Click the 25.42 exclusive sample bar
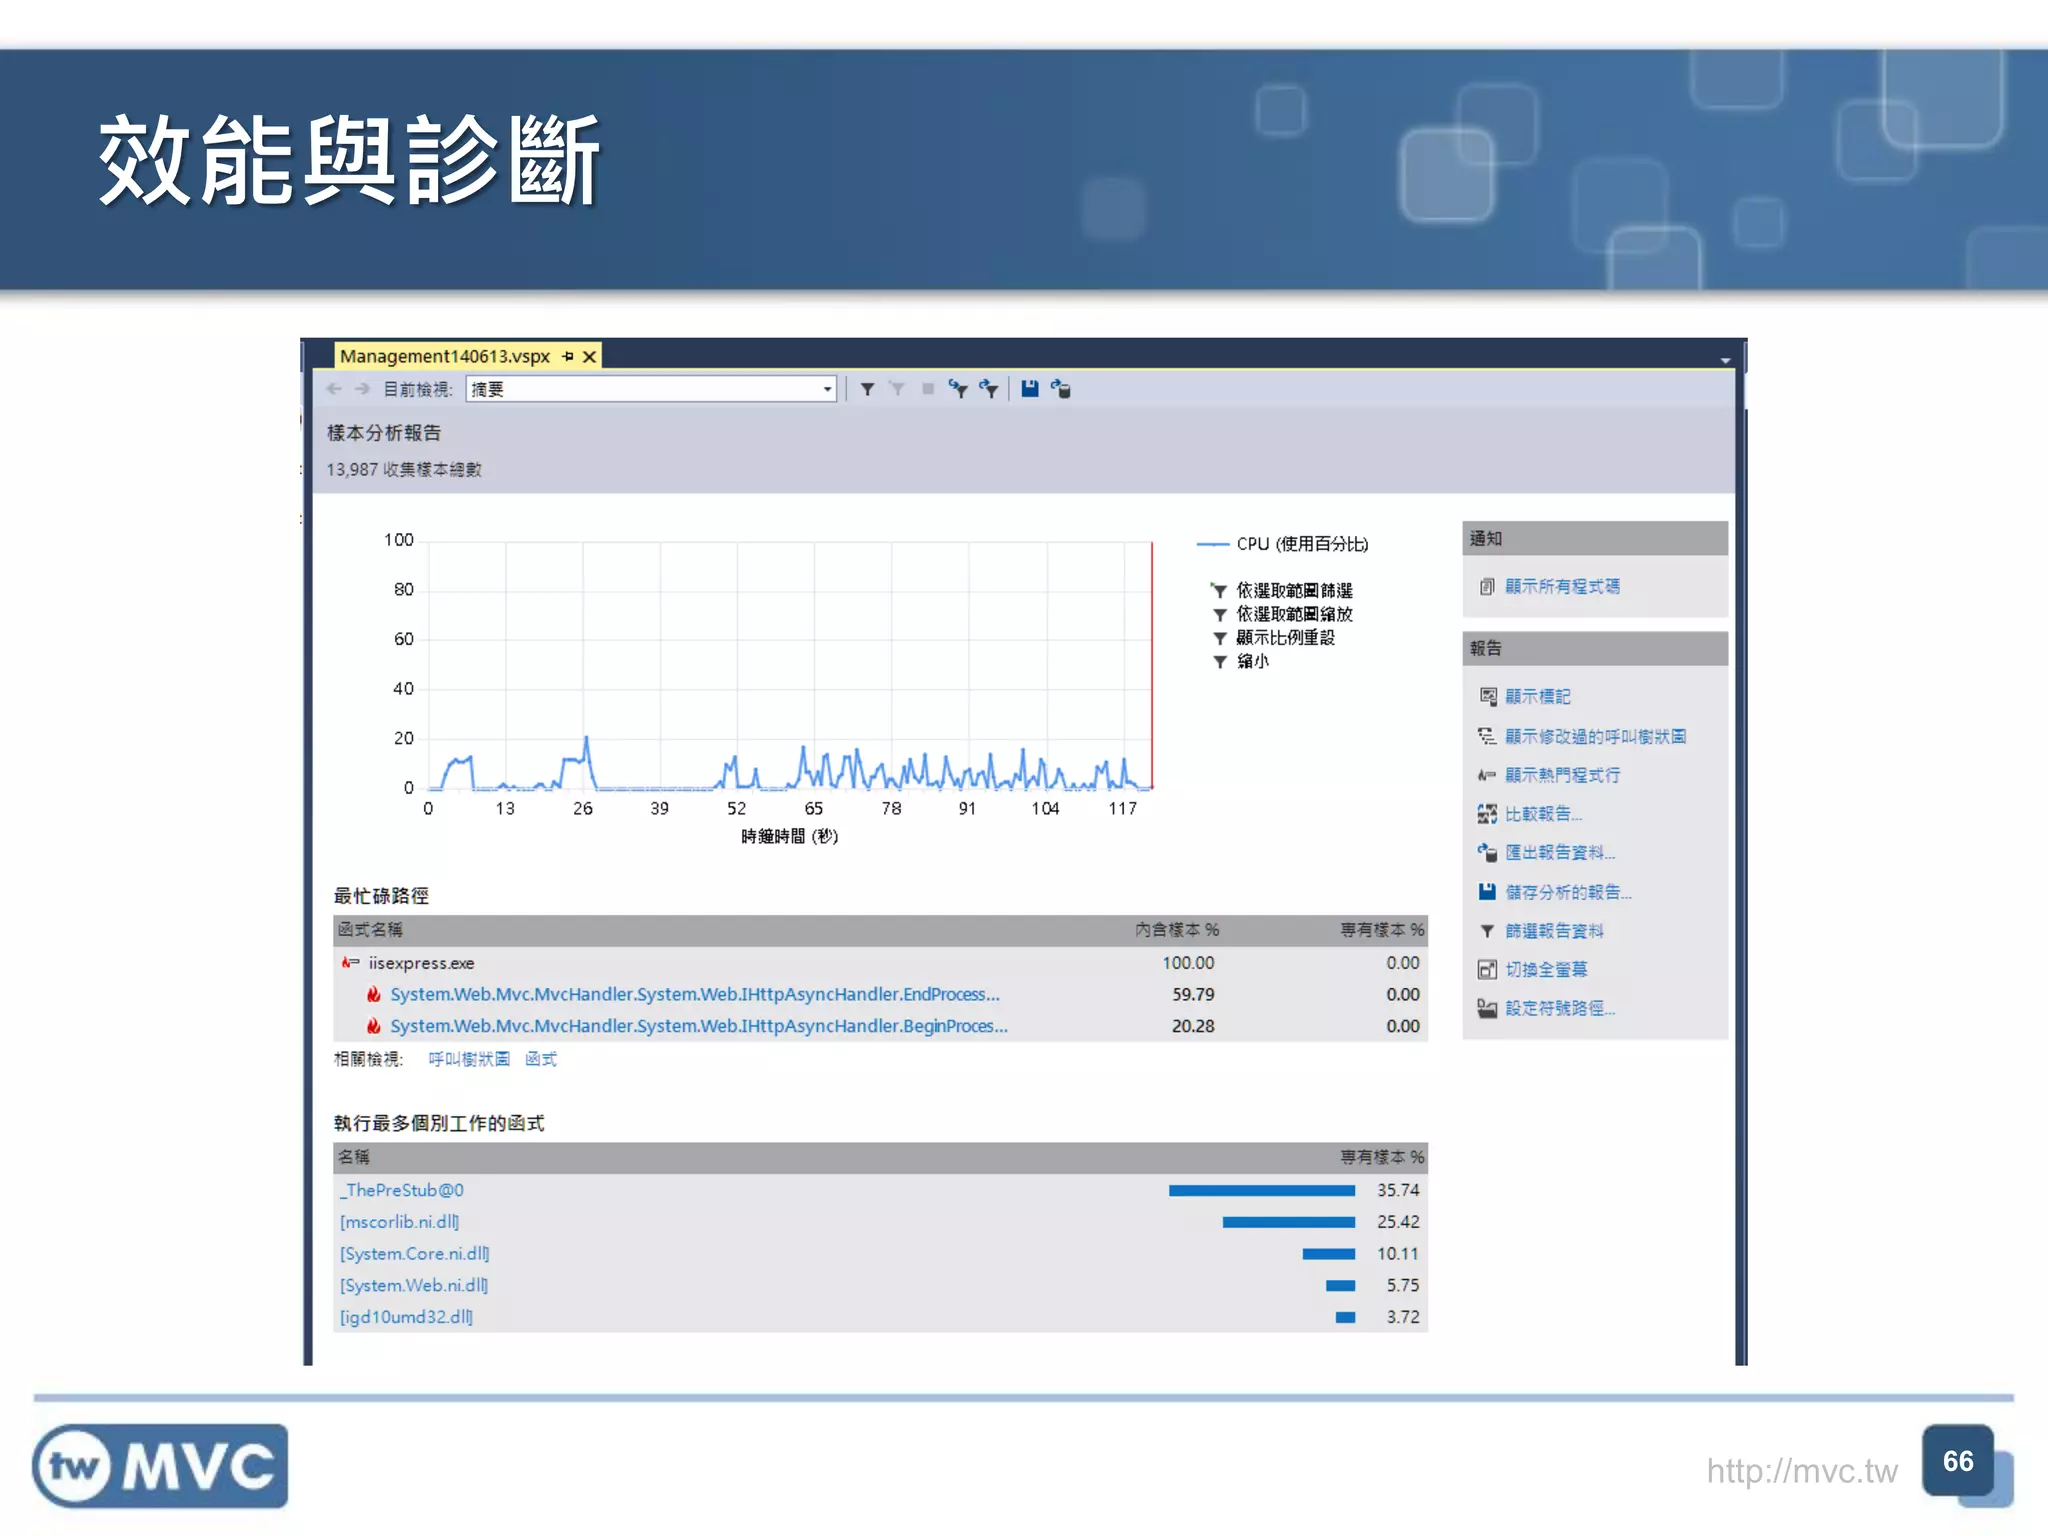 pyautogui.click(x=1289, y=1222)
